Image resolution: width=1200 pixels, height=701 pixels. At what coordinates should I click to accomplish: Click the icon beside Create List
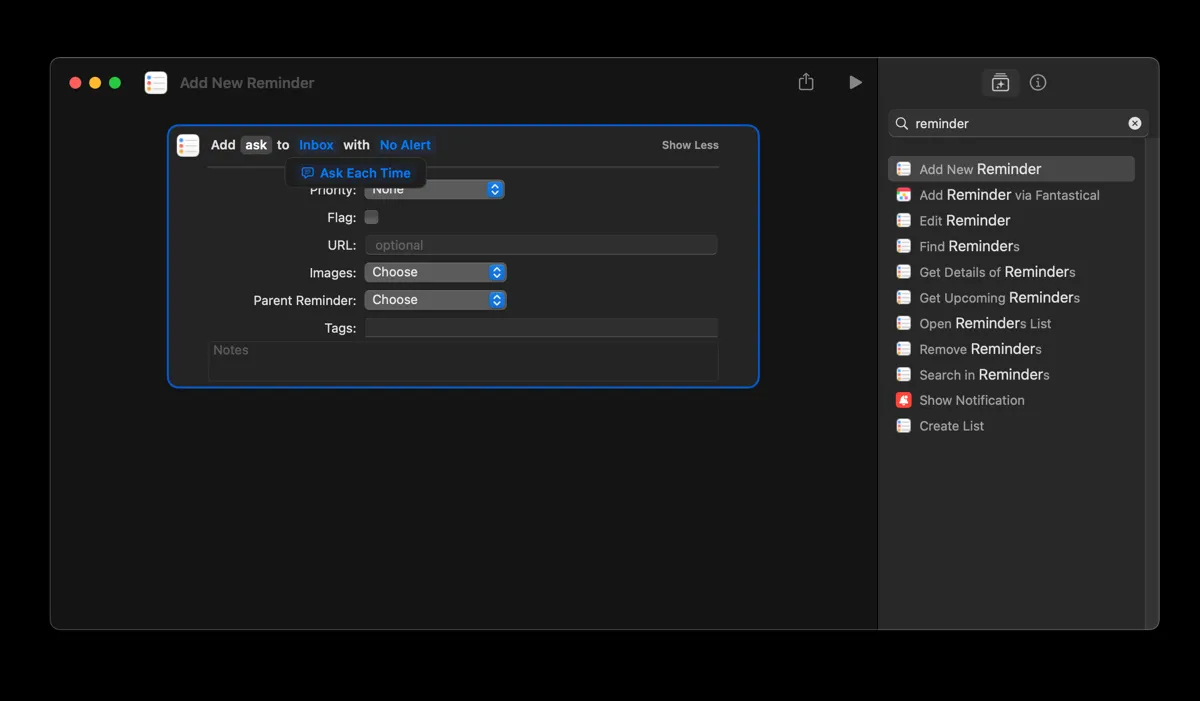pyautogui.click(x=903, y=426)
